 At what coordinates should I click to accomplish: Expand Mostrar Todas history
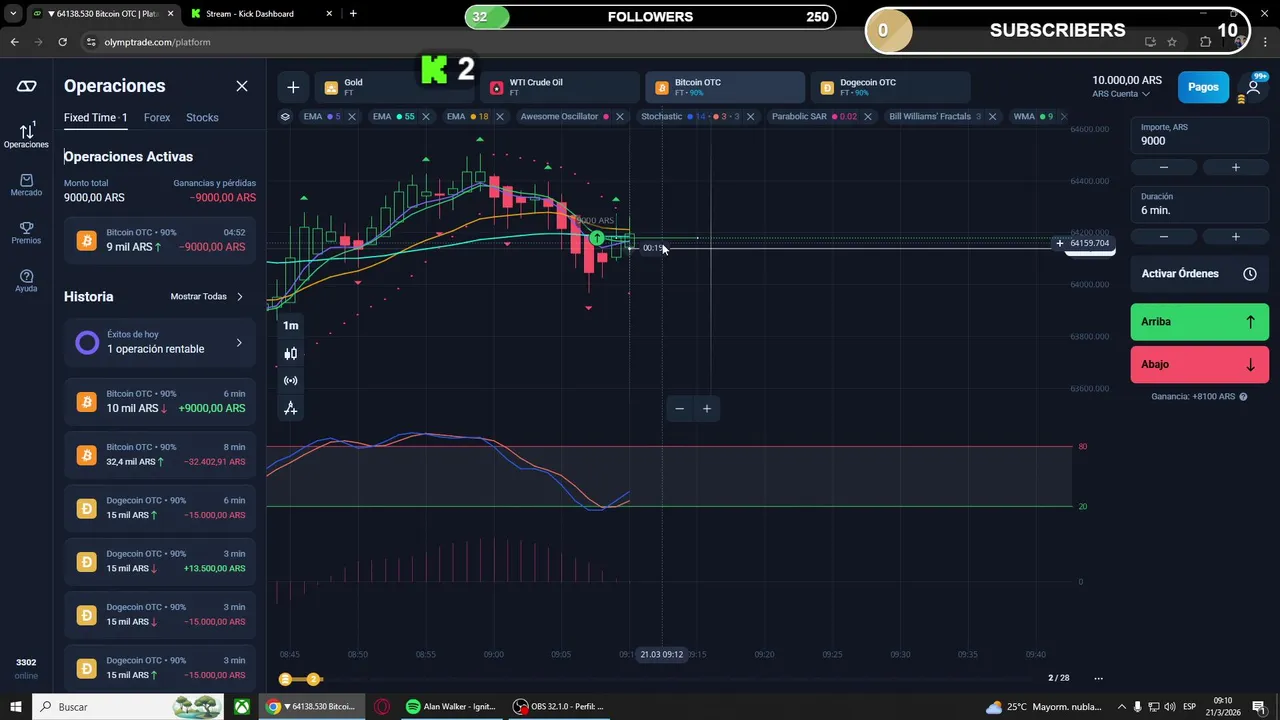point(207,297)
